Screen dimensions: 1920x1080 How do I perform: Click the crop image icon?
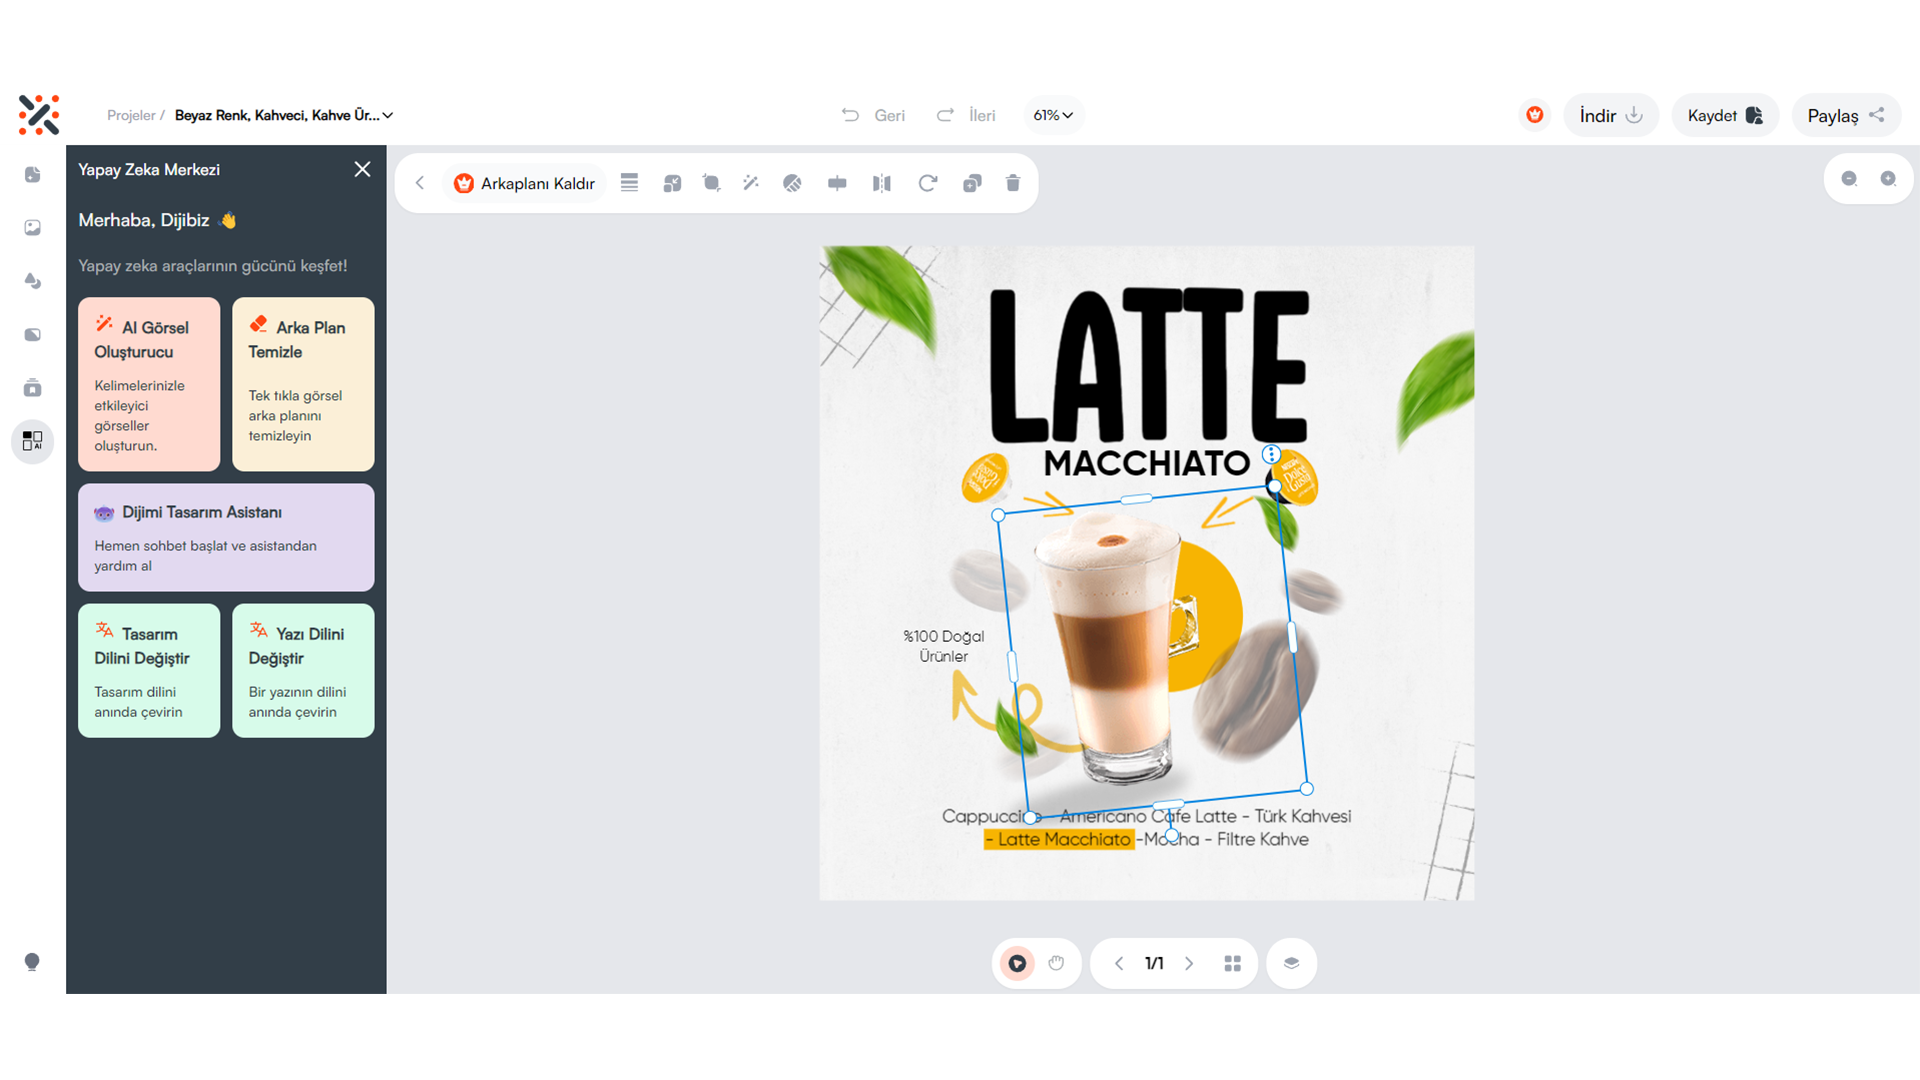point(711,183)
